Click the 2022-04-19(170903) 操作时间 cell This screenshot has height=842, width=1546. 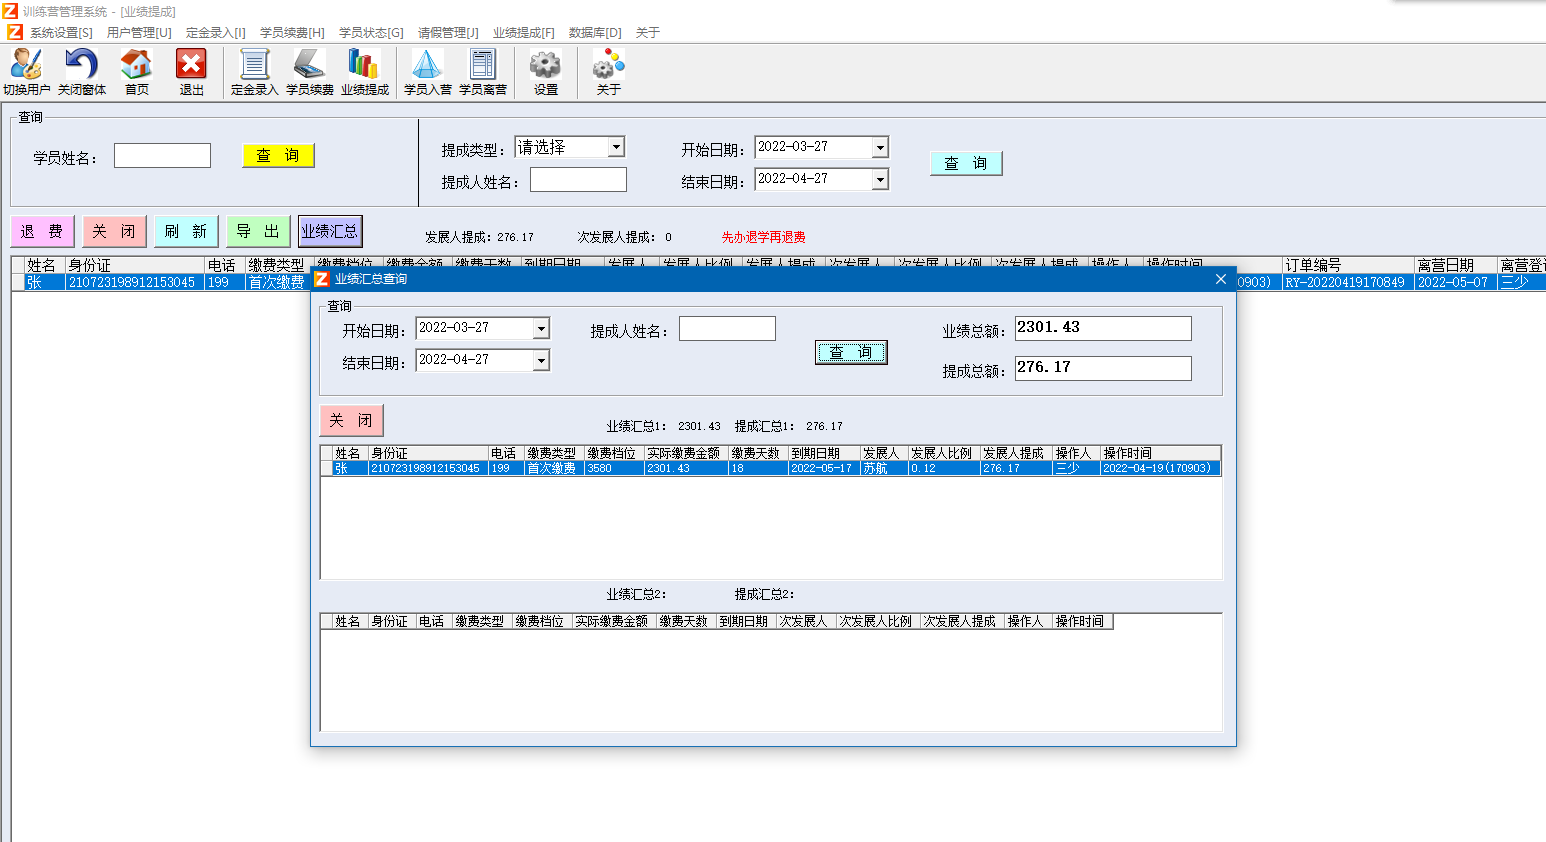point(1160,468)
